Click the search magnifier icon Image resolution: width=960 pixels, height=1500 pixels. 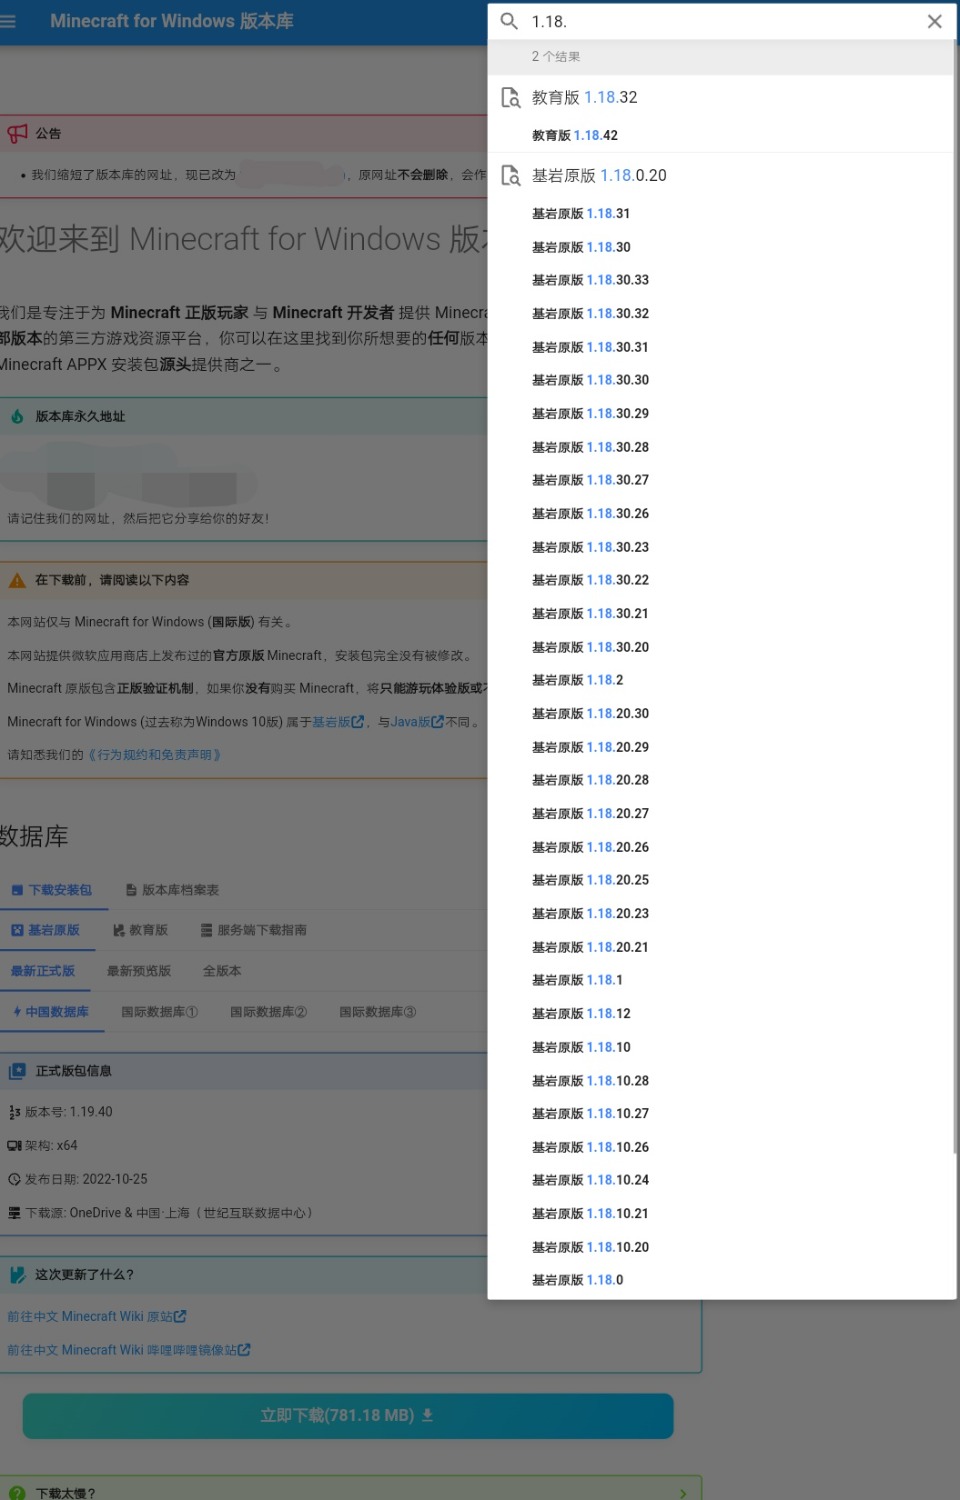(509, 21)
